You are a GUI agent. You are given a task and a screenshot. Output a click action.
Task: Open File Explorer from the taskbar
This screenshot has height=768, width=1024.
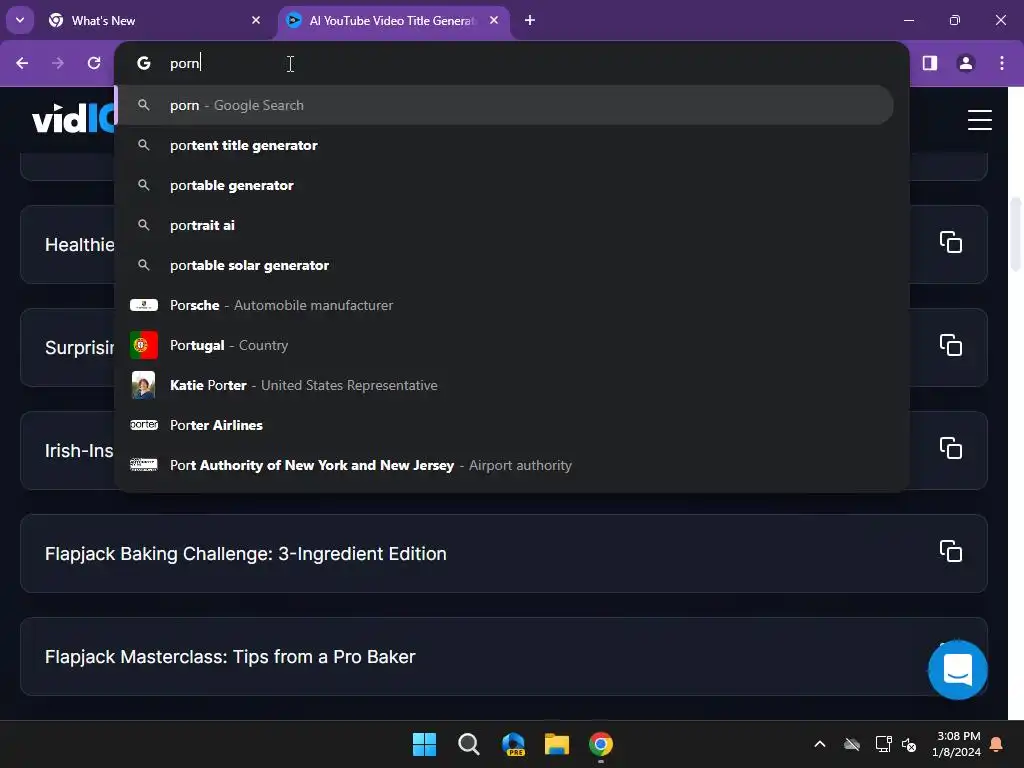pyautogui.click(x=557, y=744)
